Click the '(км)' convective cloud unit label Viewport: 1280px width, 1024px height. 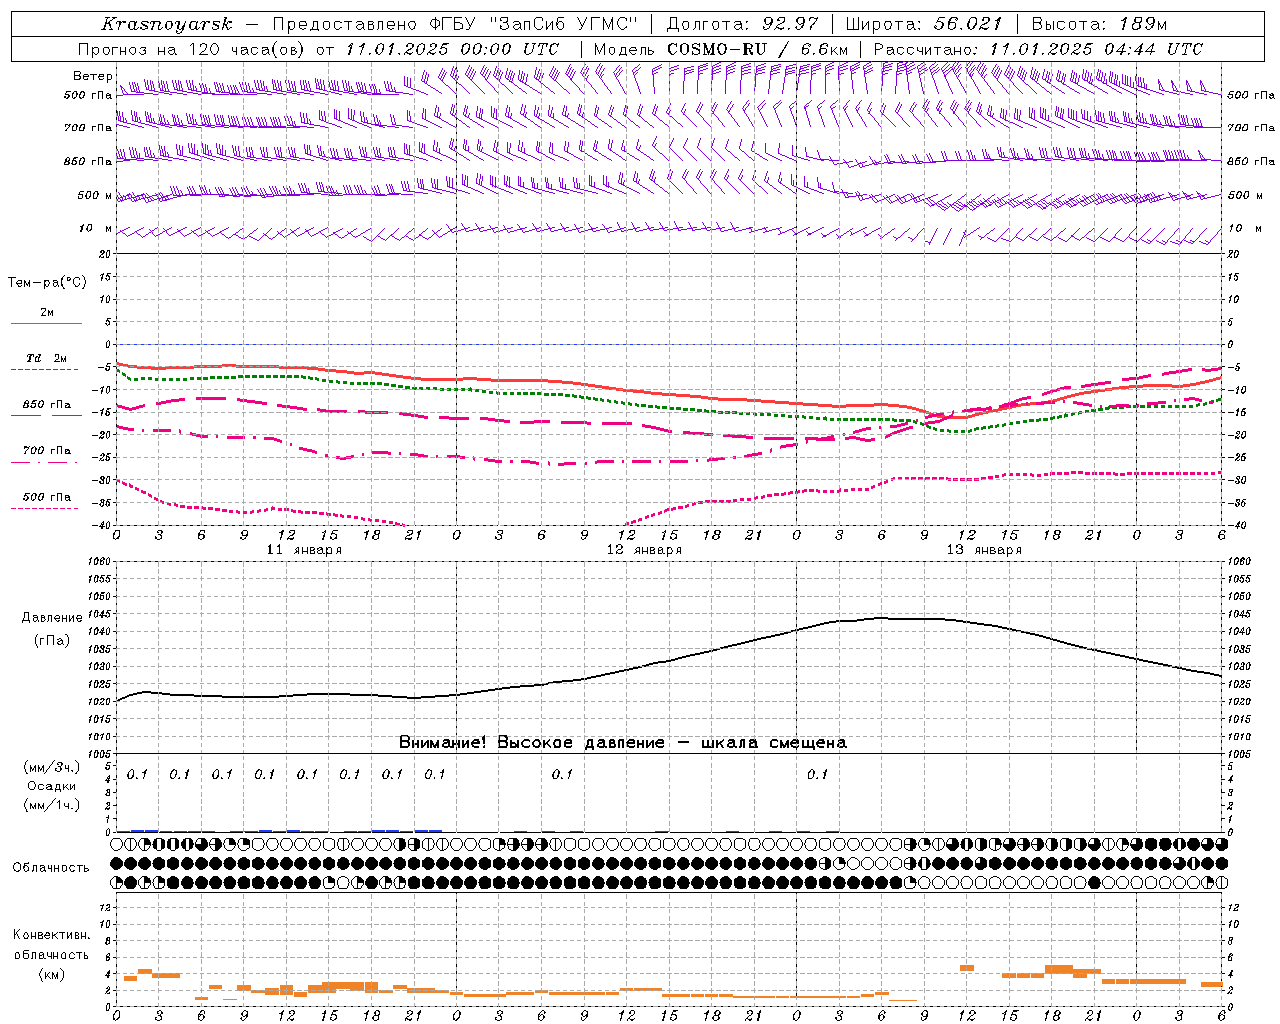[52, 974]
